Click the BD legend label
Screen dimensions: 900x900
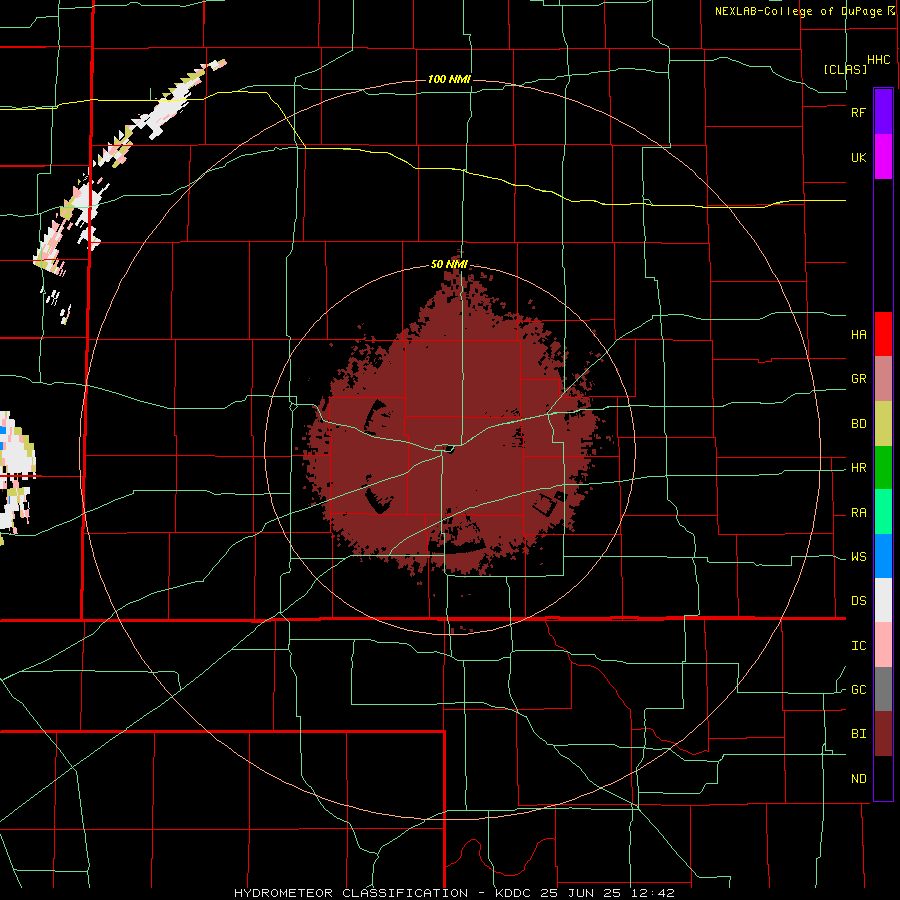[858, 424]
